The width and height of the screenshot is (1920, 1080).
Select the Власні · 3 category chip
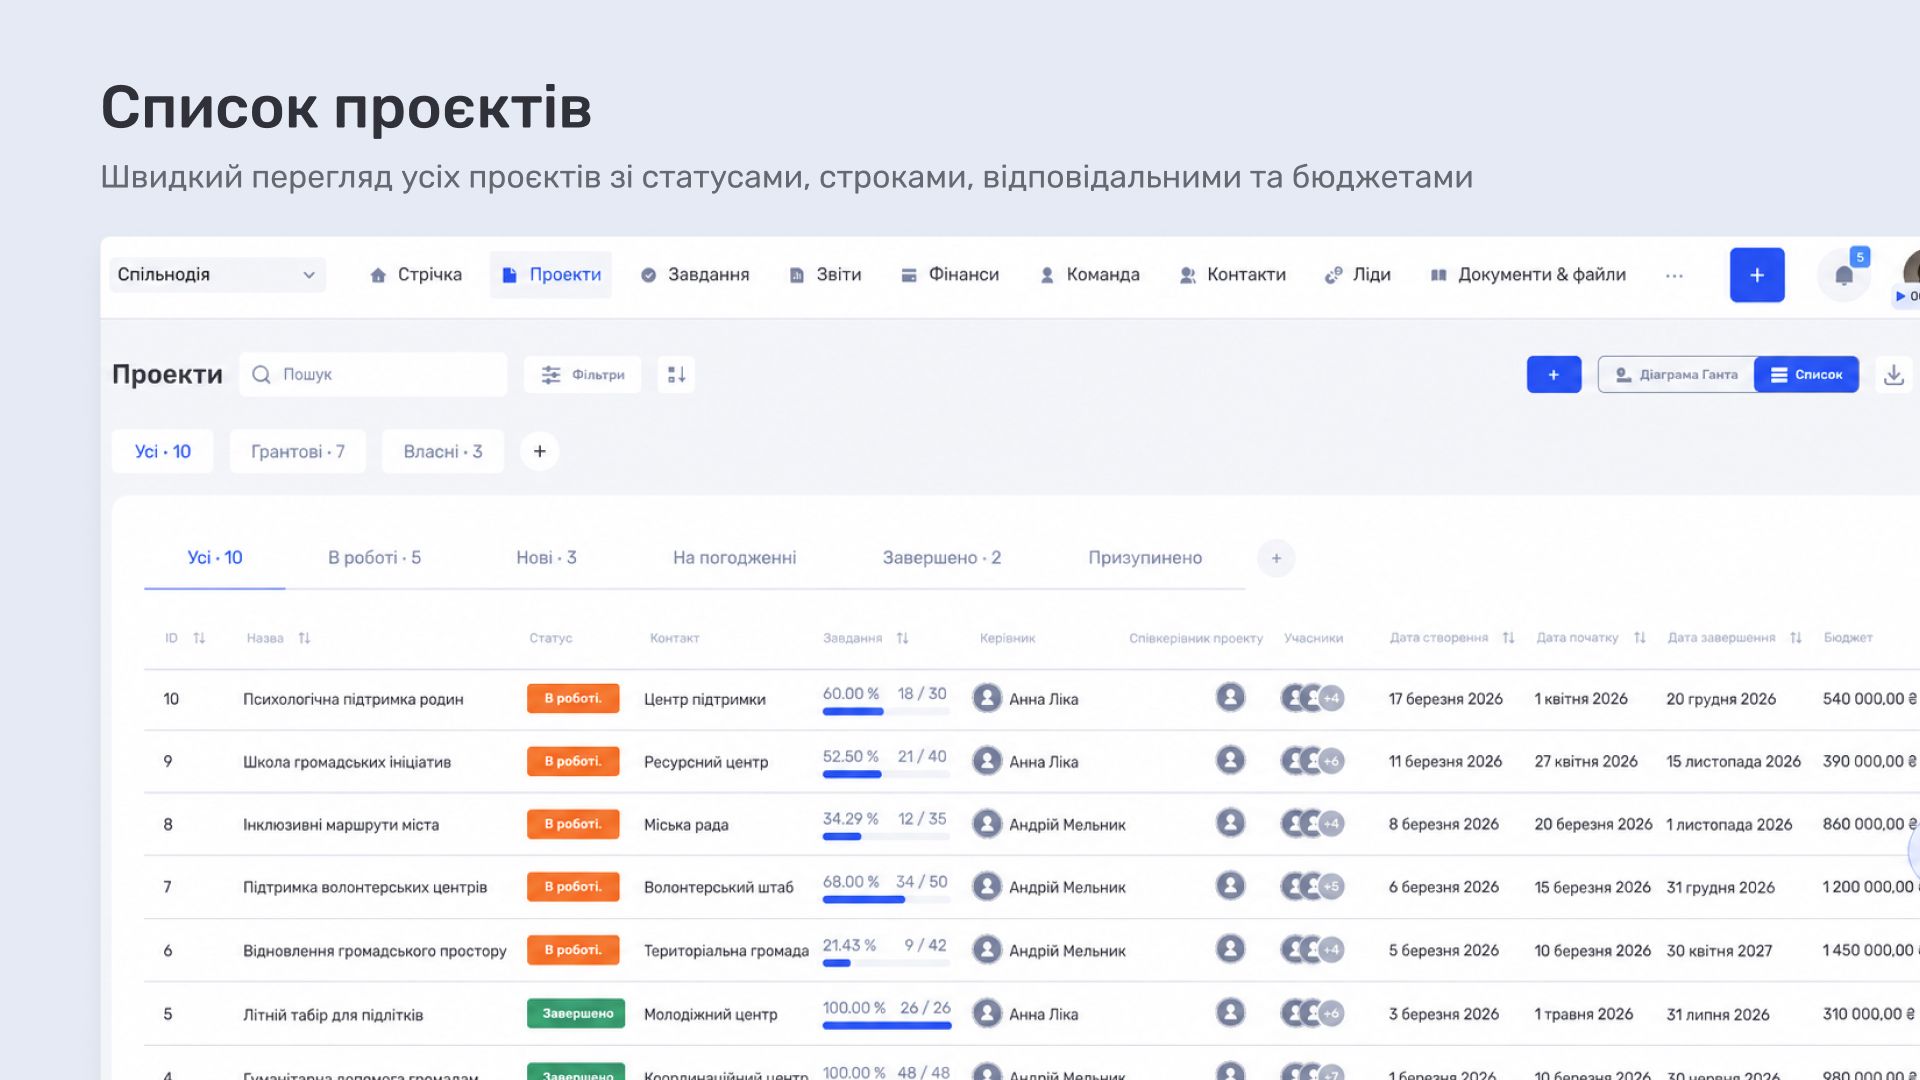click(x=443, y=451)
